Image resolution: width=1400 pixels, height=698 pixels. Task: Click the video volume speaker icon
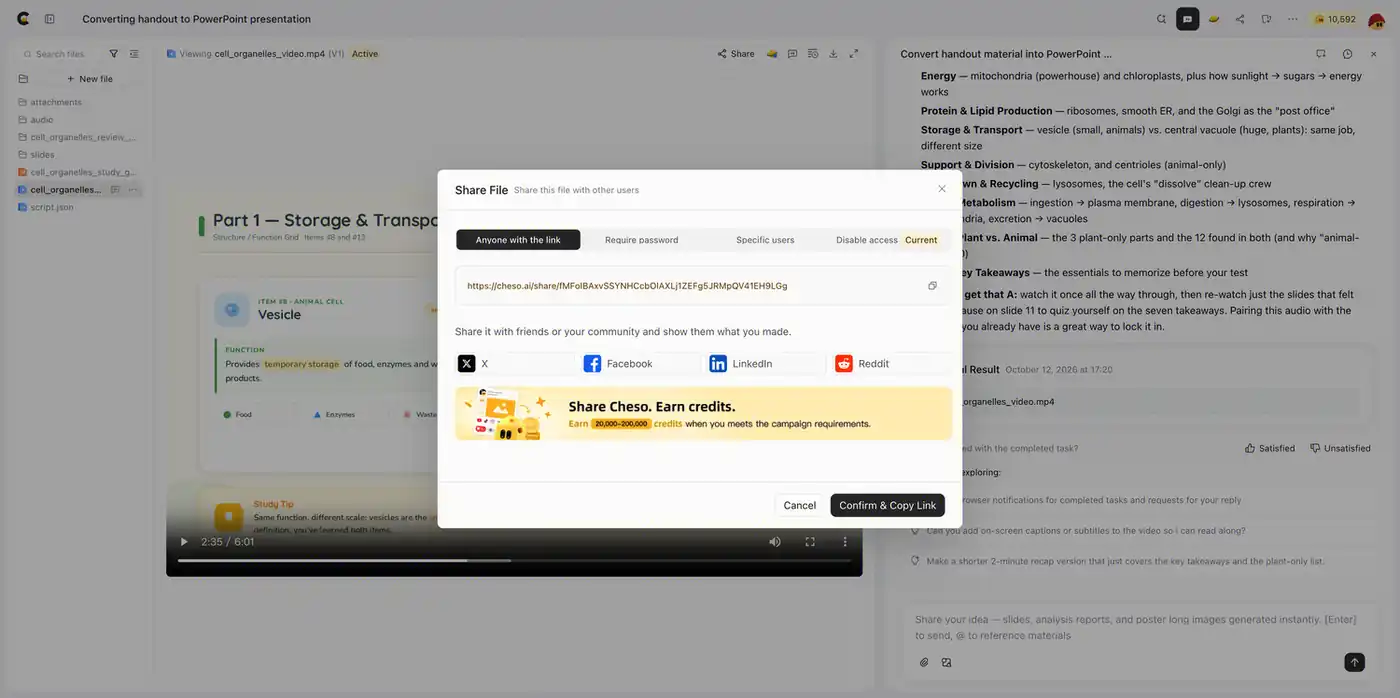775,542
